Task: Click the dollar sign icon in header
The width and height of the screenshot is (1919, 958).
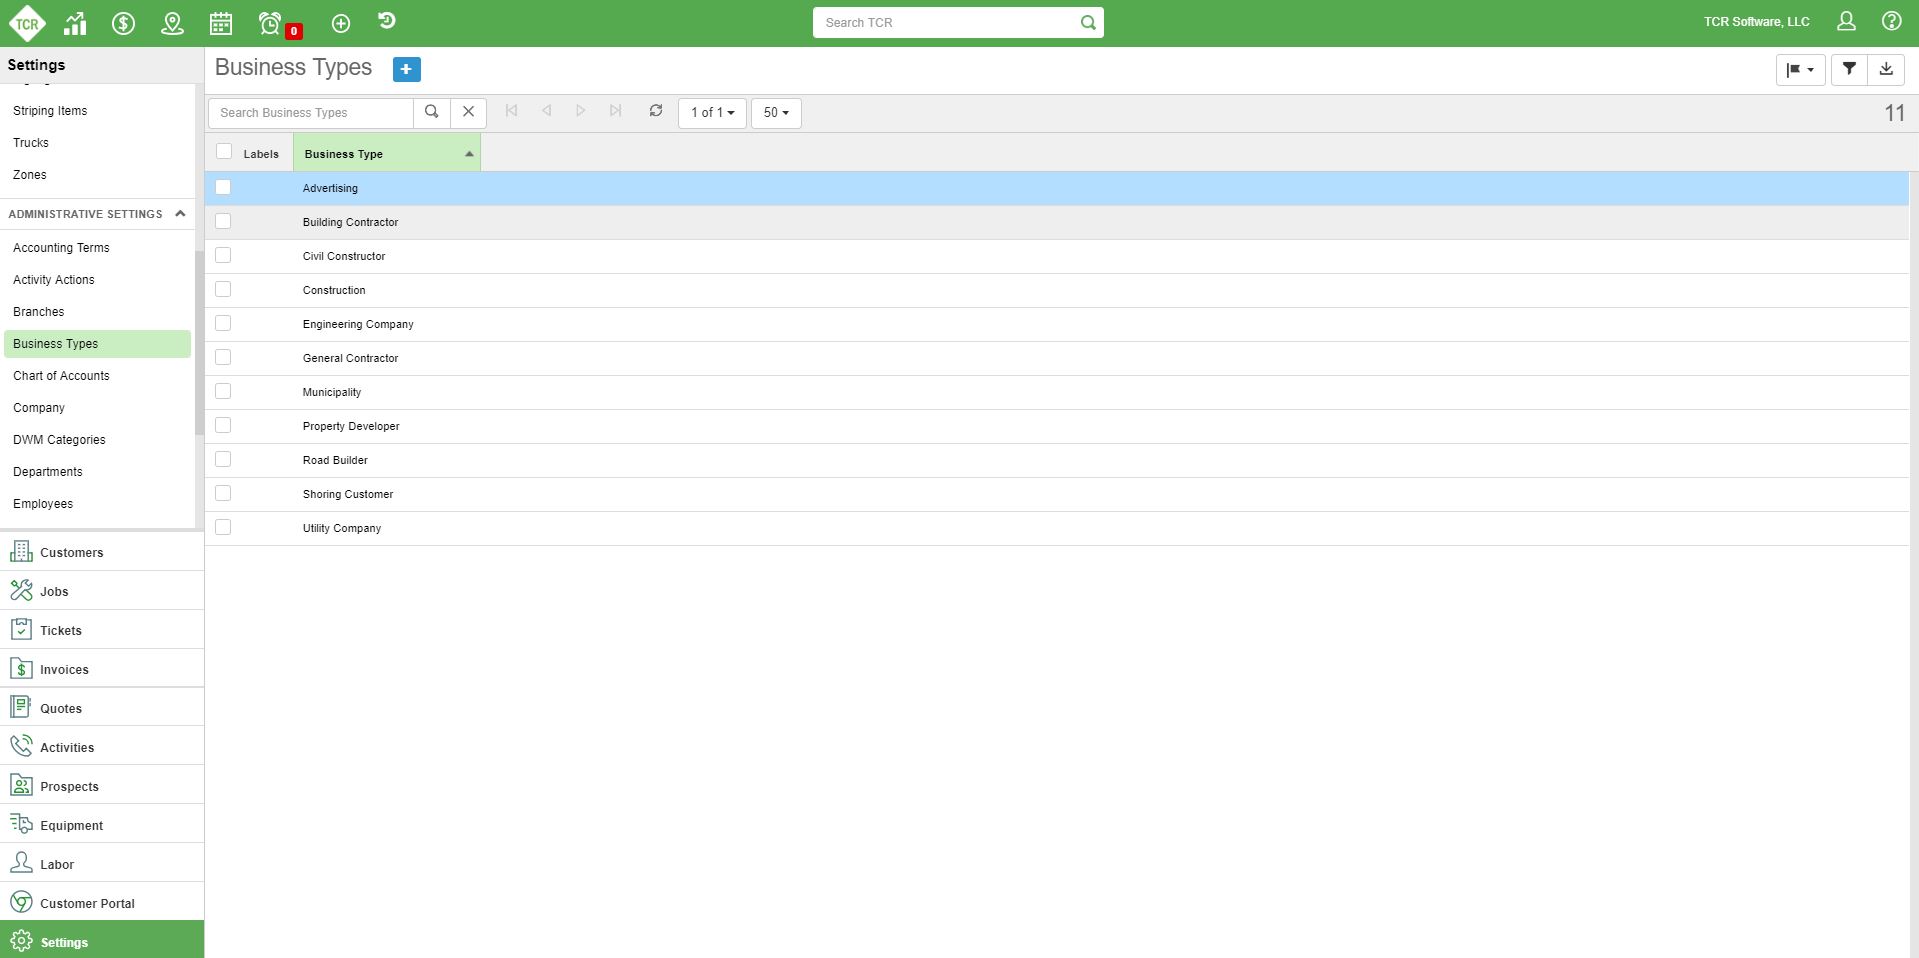Action: [x=123, y=23]
